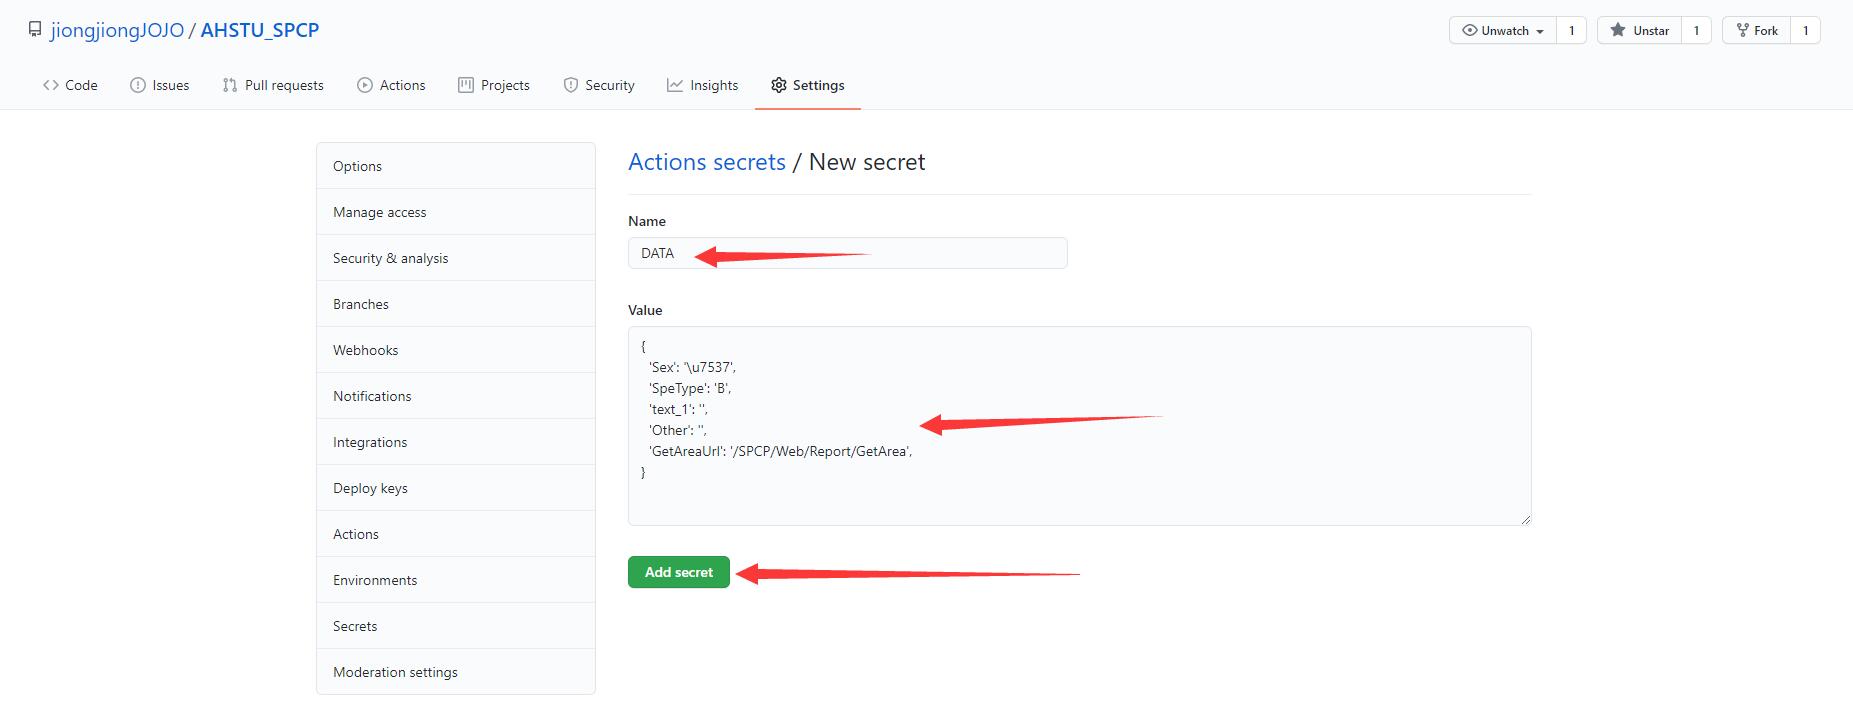The width and height of the screenshot is (1853, 711).
Task: Open Manage access in sidebar
Action: (456, 212)
